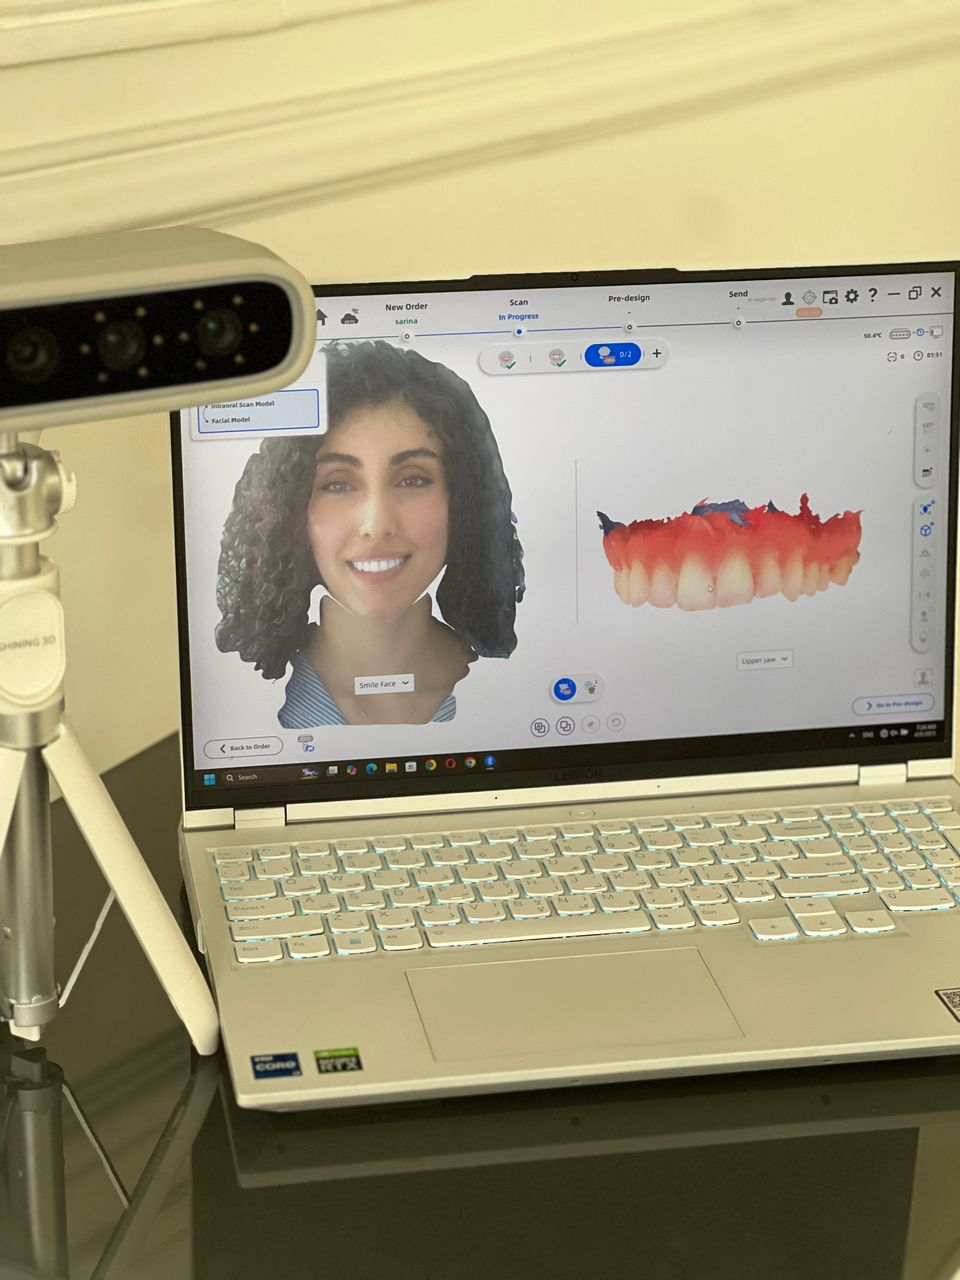Click the grayed pencil edit tool

(x=591, y=724)
